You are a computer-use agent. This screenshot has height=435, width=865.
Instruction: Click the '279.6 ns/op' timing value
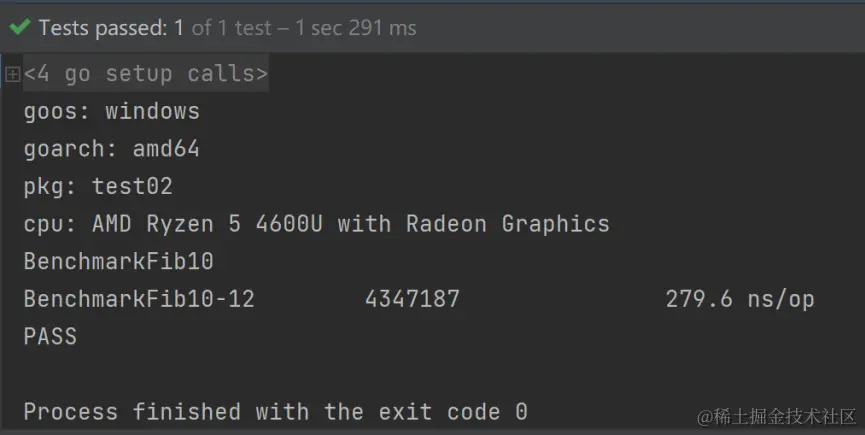(x=739, y=299)
